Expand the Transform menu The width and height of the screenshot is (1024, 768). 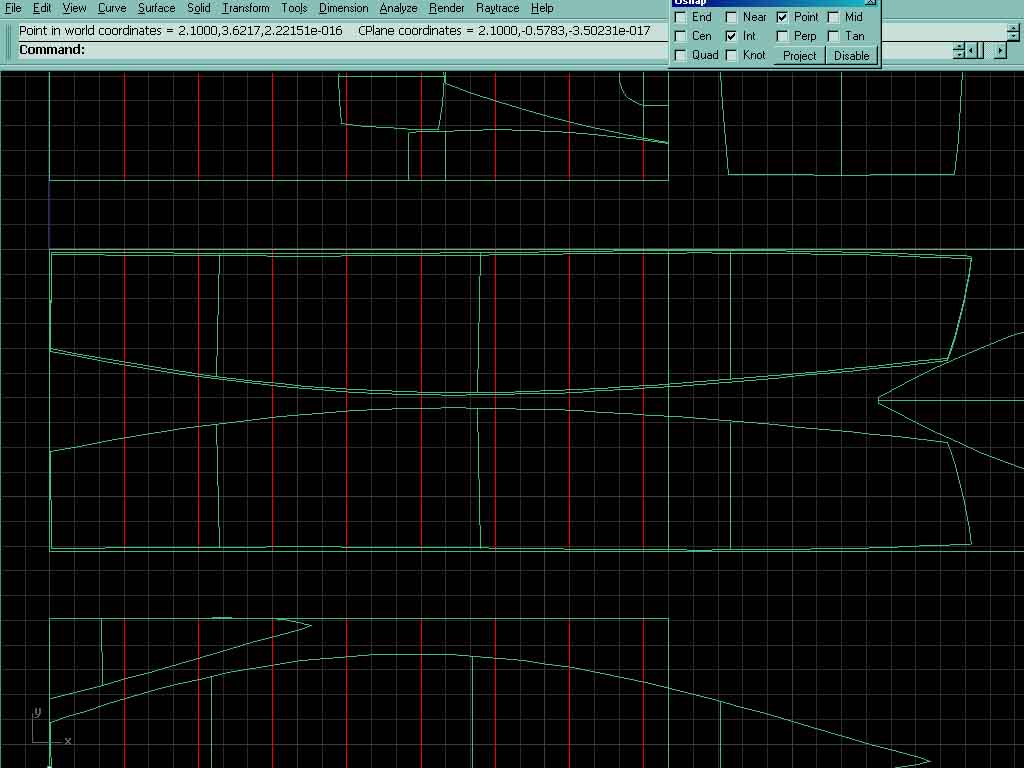[246, 8]
